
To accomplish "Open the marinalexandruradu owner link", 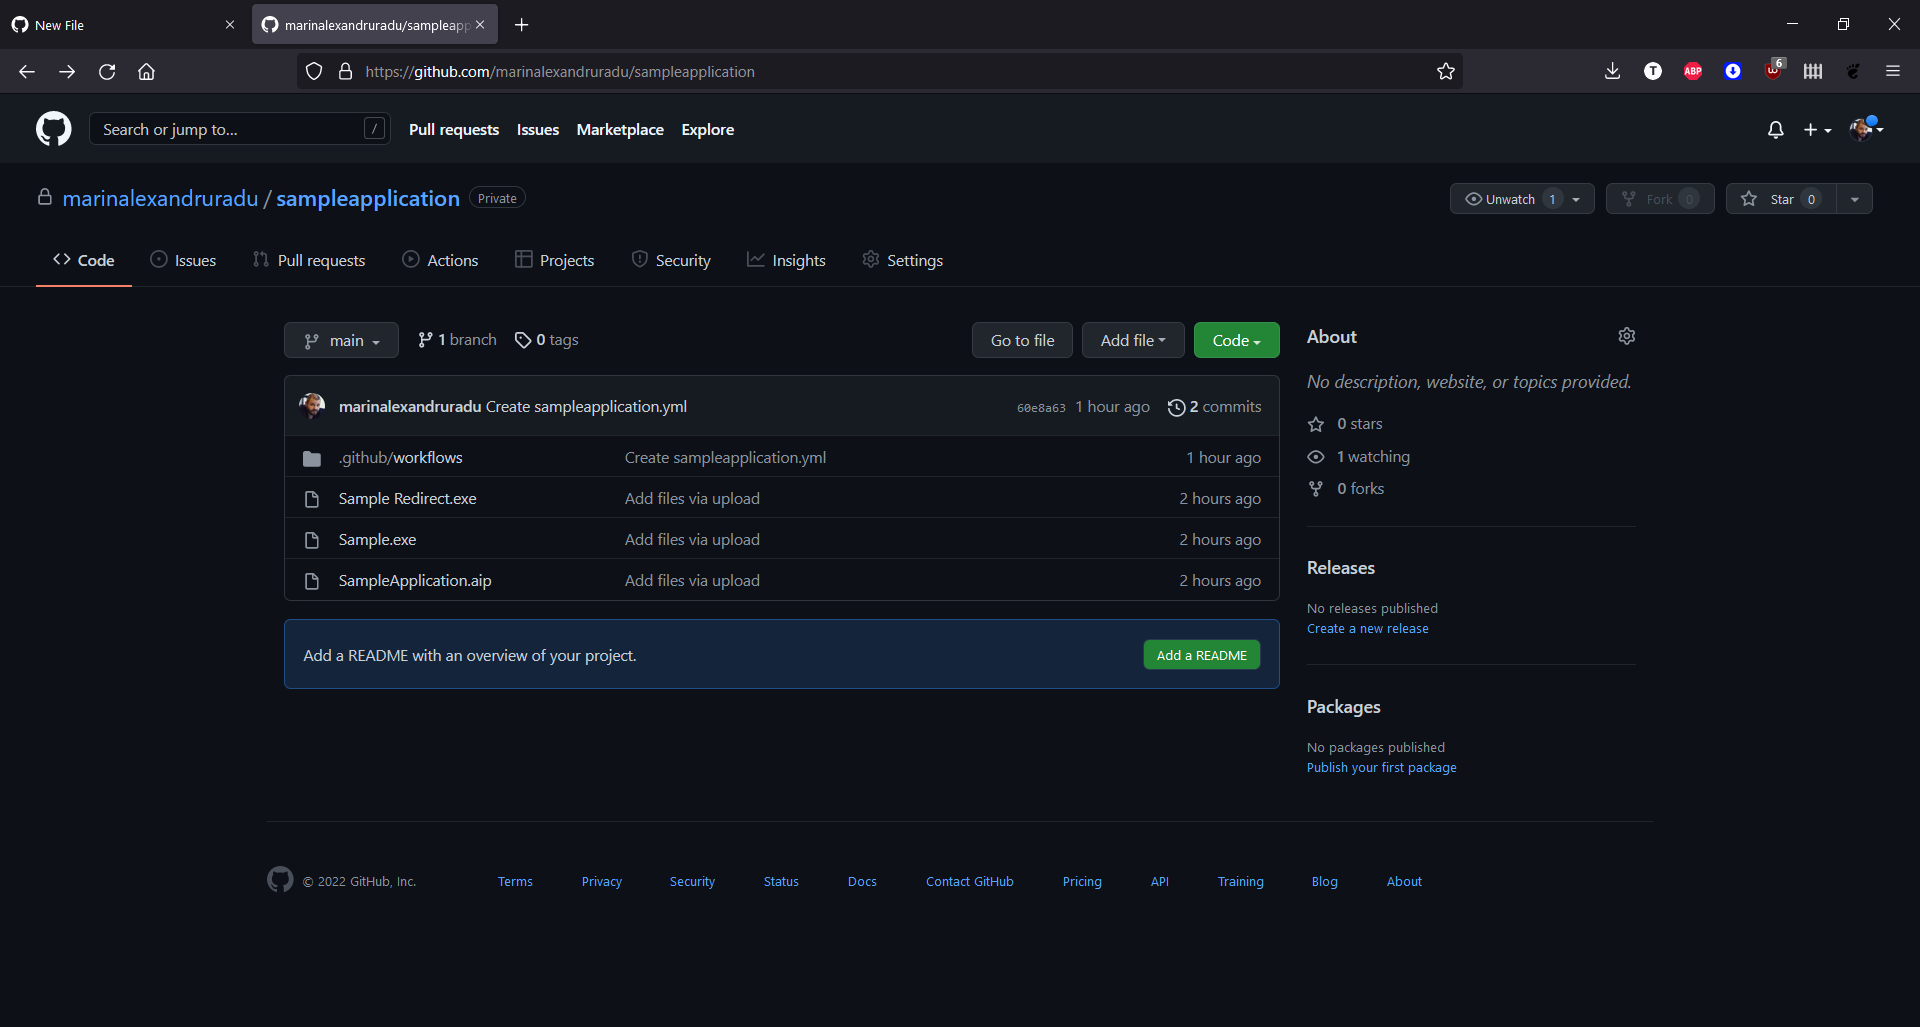I will click(160, 198).
